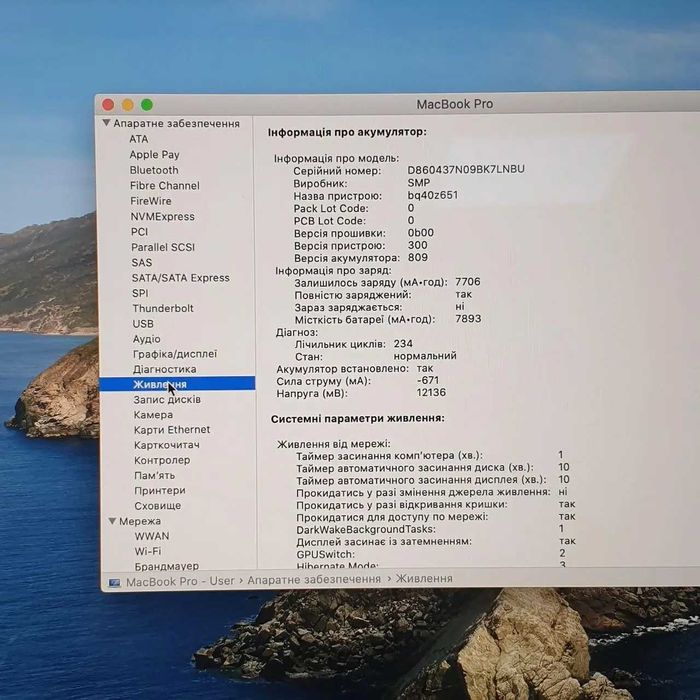This screenshot has height=700, width=700.
Task: Click the Лічильник циклів label
Action: pos(340,344)
